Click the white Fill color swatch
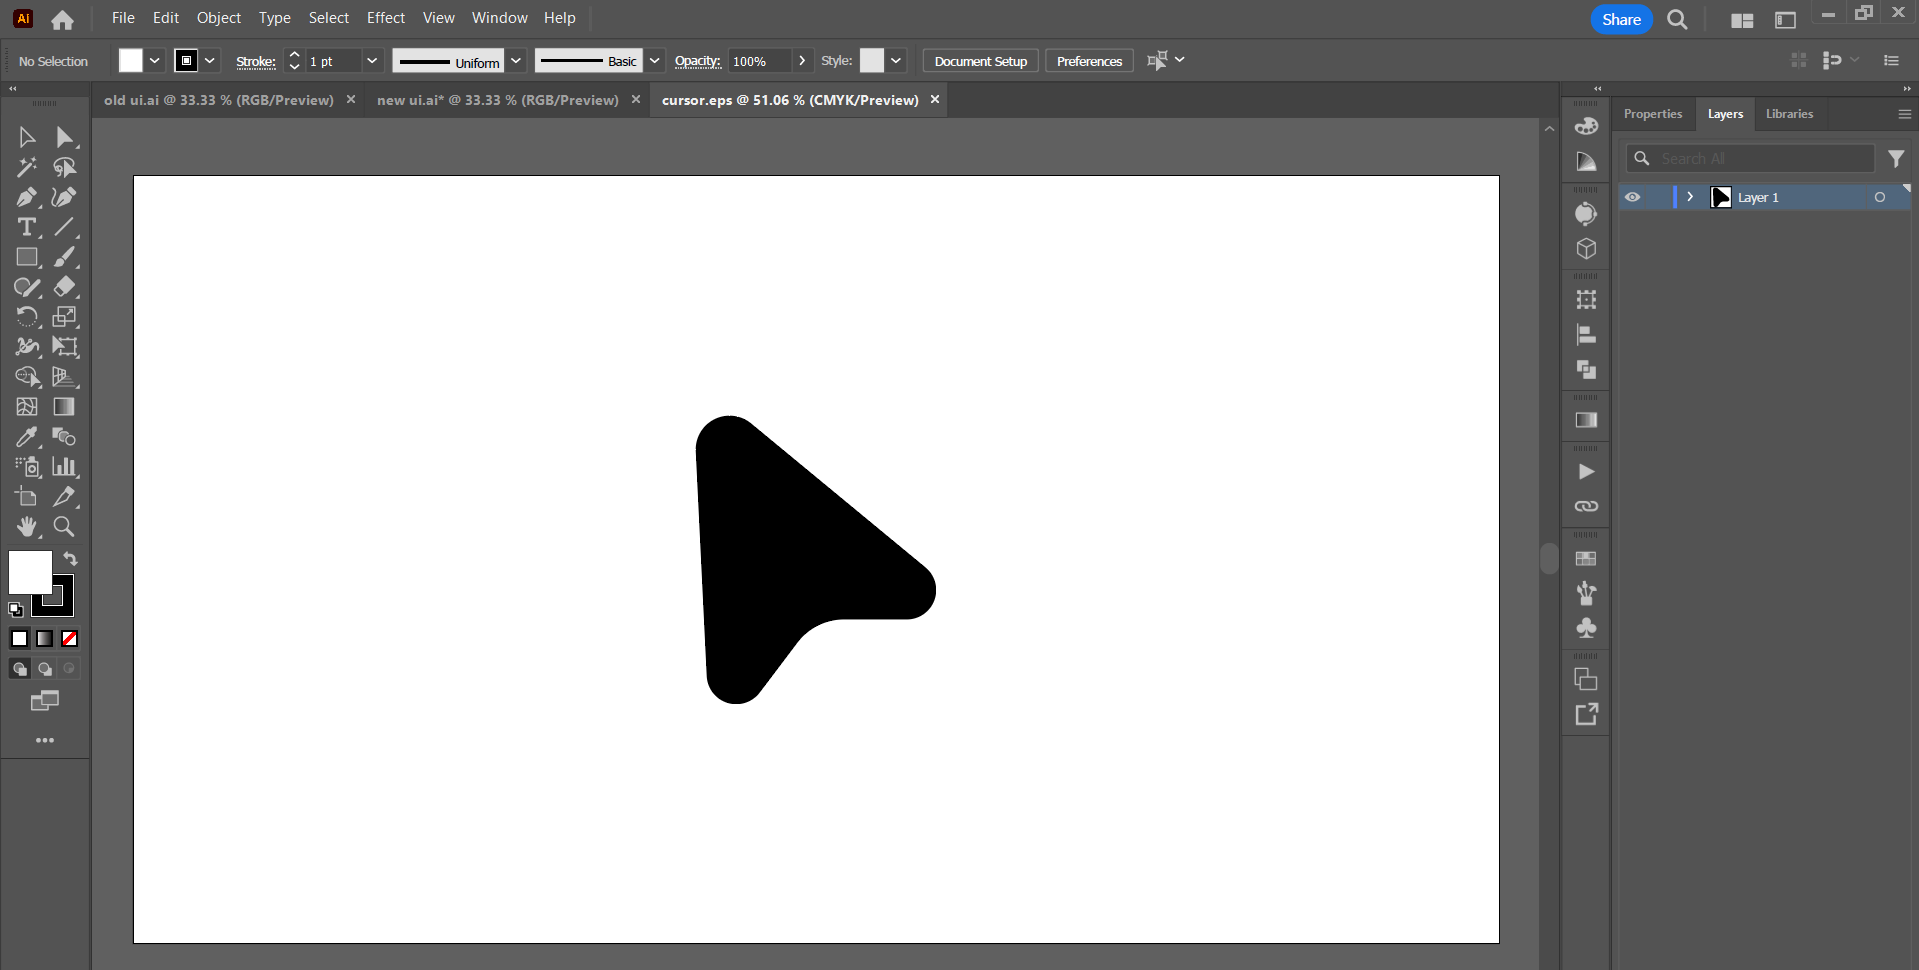This screenshot has height=970, width=1919. 30,572
